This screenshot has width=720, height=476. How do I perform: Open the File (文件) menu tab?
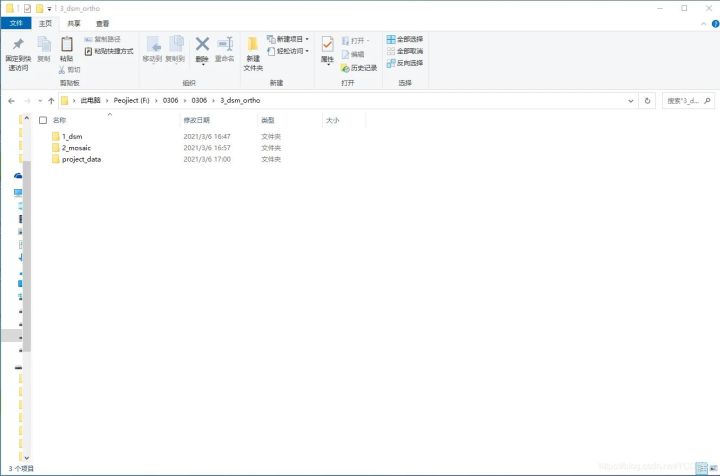pos(16,23)
